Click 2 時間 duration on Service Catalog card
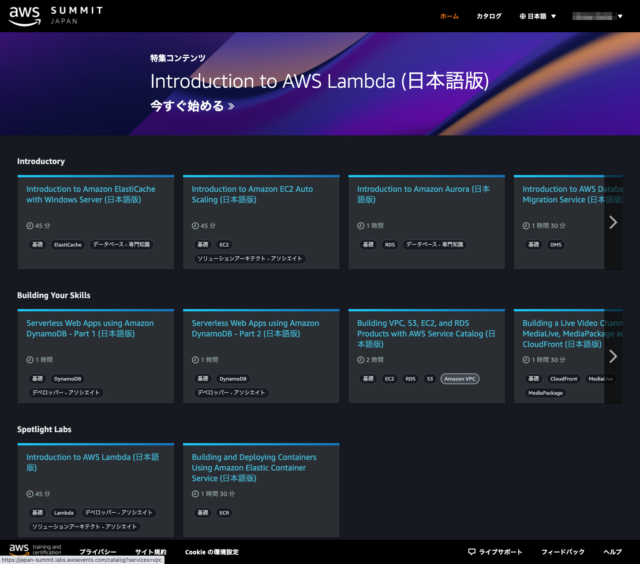This screenshot has width=640, height=564. click(370, 360)
